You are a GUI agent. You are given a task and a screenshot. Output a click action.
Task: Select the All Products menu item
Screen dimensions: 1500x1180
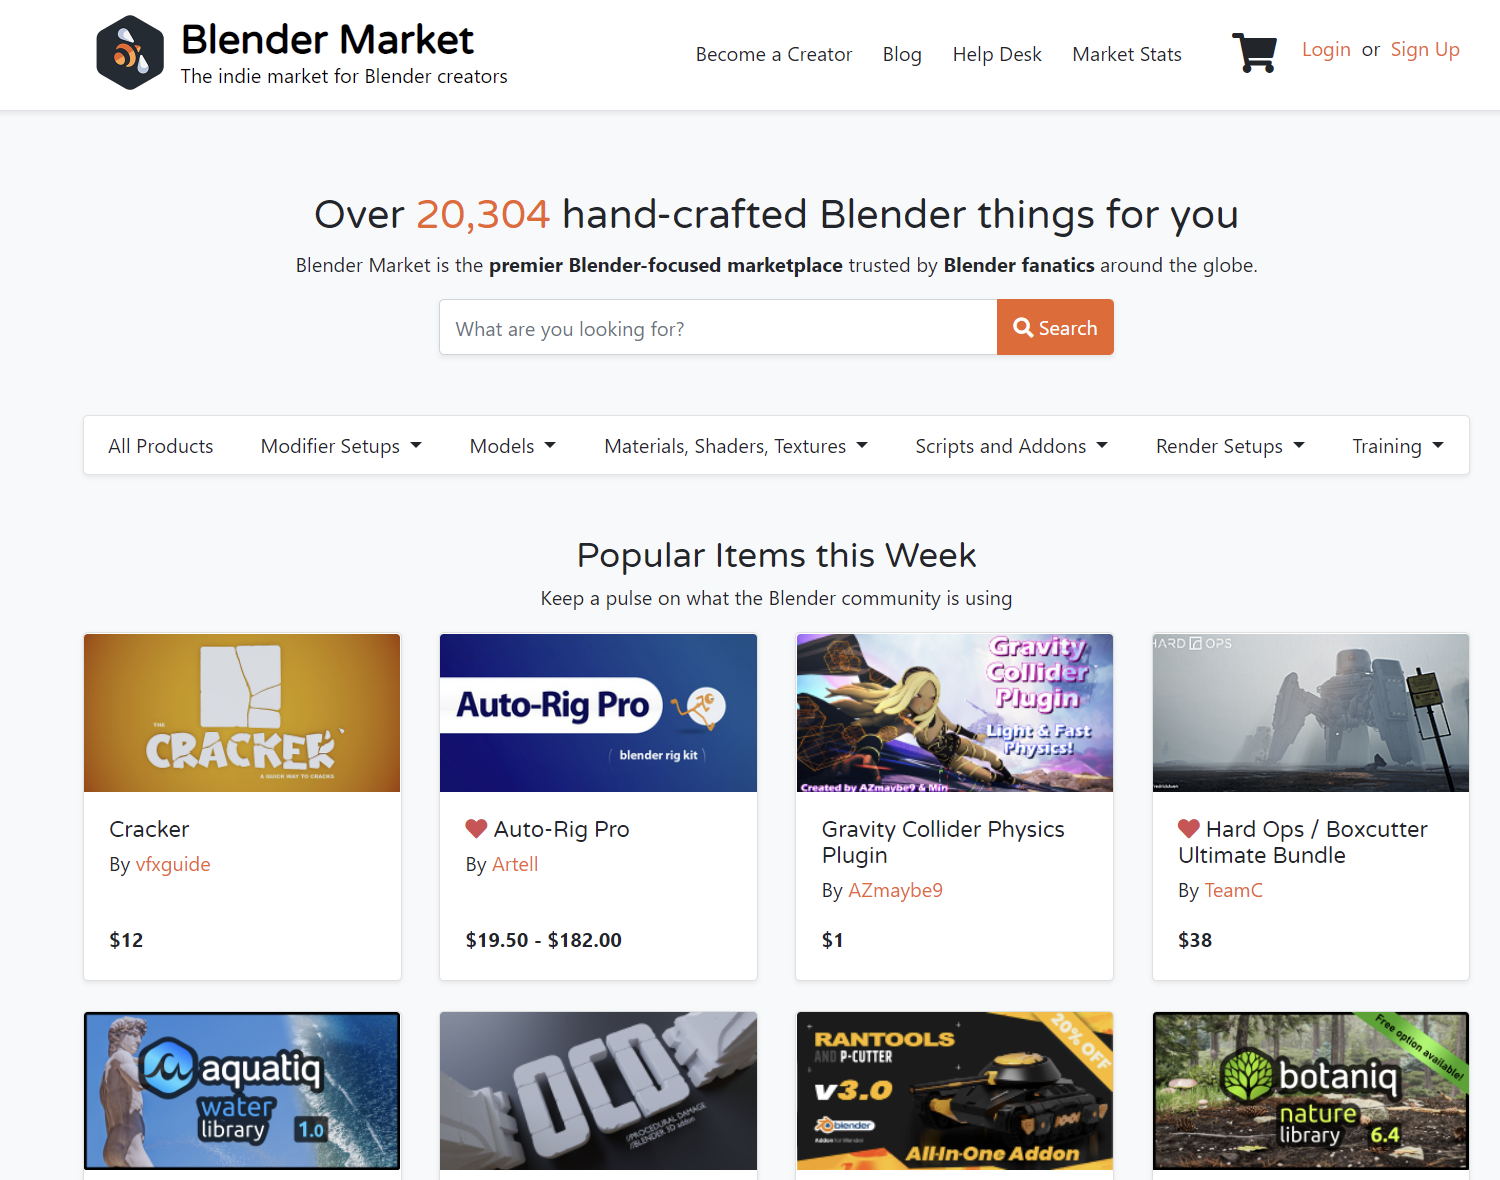[161, 446]
